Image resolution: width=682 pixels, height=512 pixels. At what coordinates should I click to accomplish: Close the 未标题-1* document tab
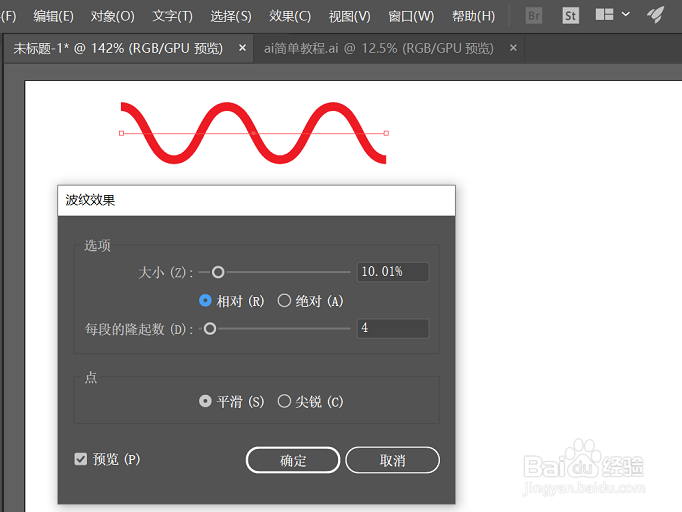pyautogui.click(x=242, y=48)
